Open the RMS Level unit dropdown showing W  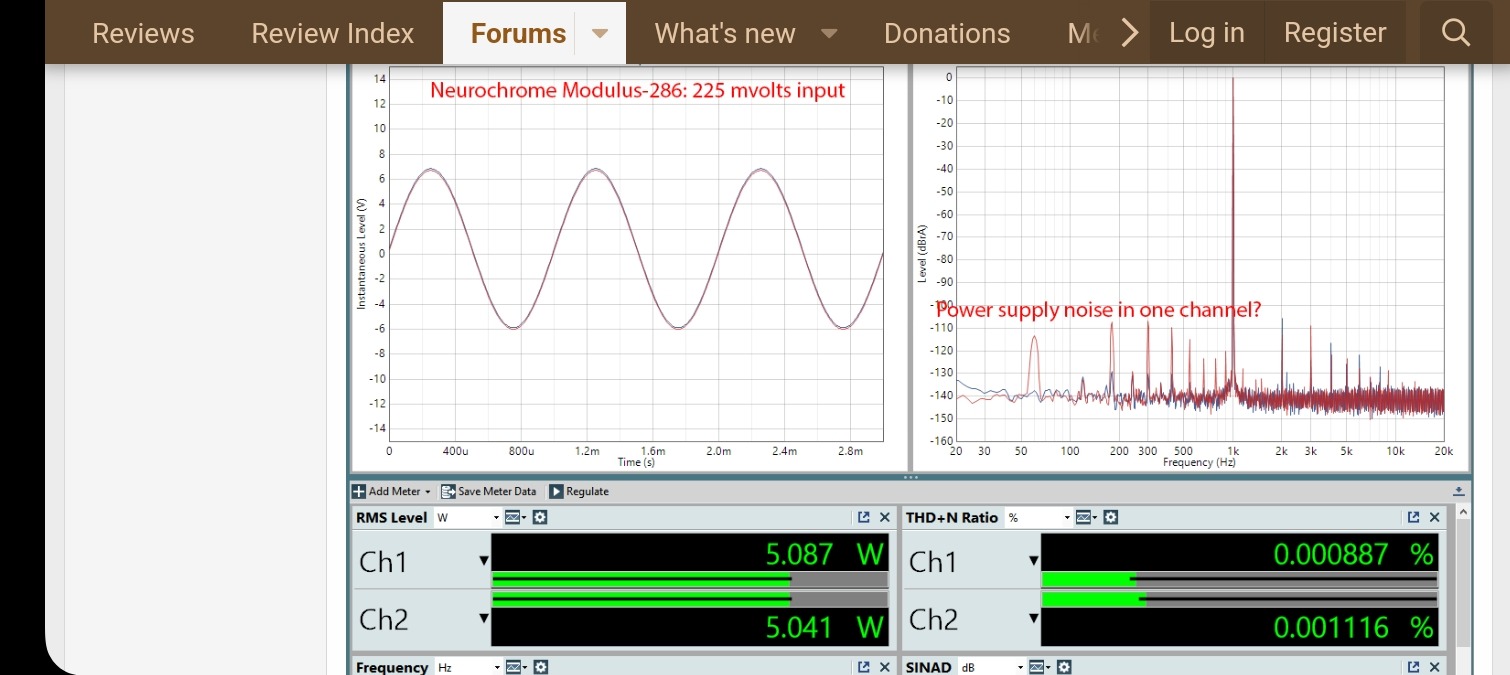pyautogui.click(x=466, y=517)
